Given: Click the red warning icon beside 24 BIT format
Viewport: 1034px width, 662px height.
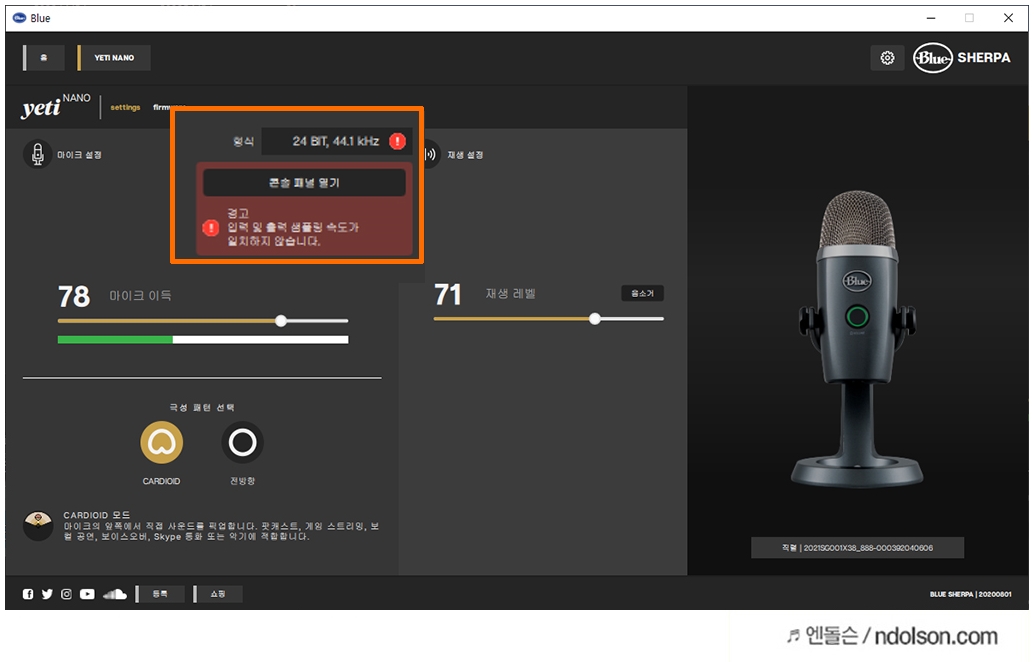Looking at the screenshot, I should (397, 141).
